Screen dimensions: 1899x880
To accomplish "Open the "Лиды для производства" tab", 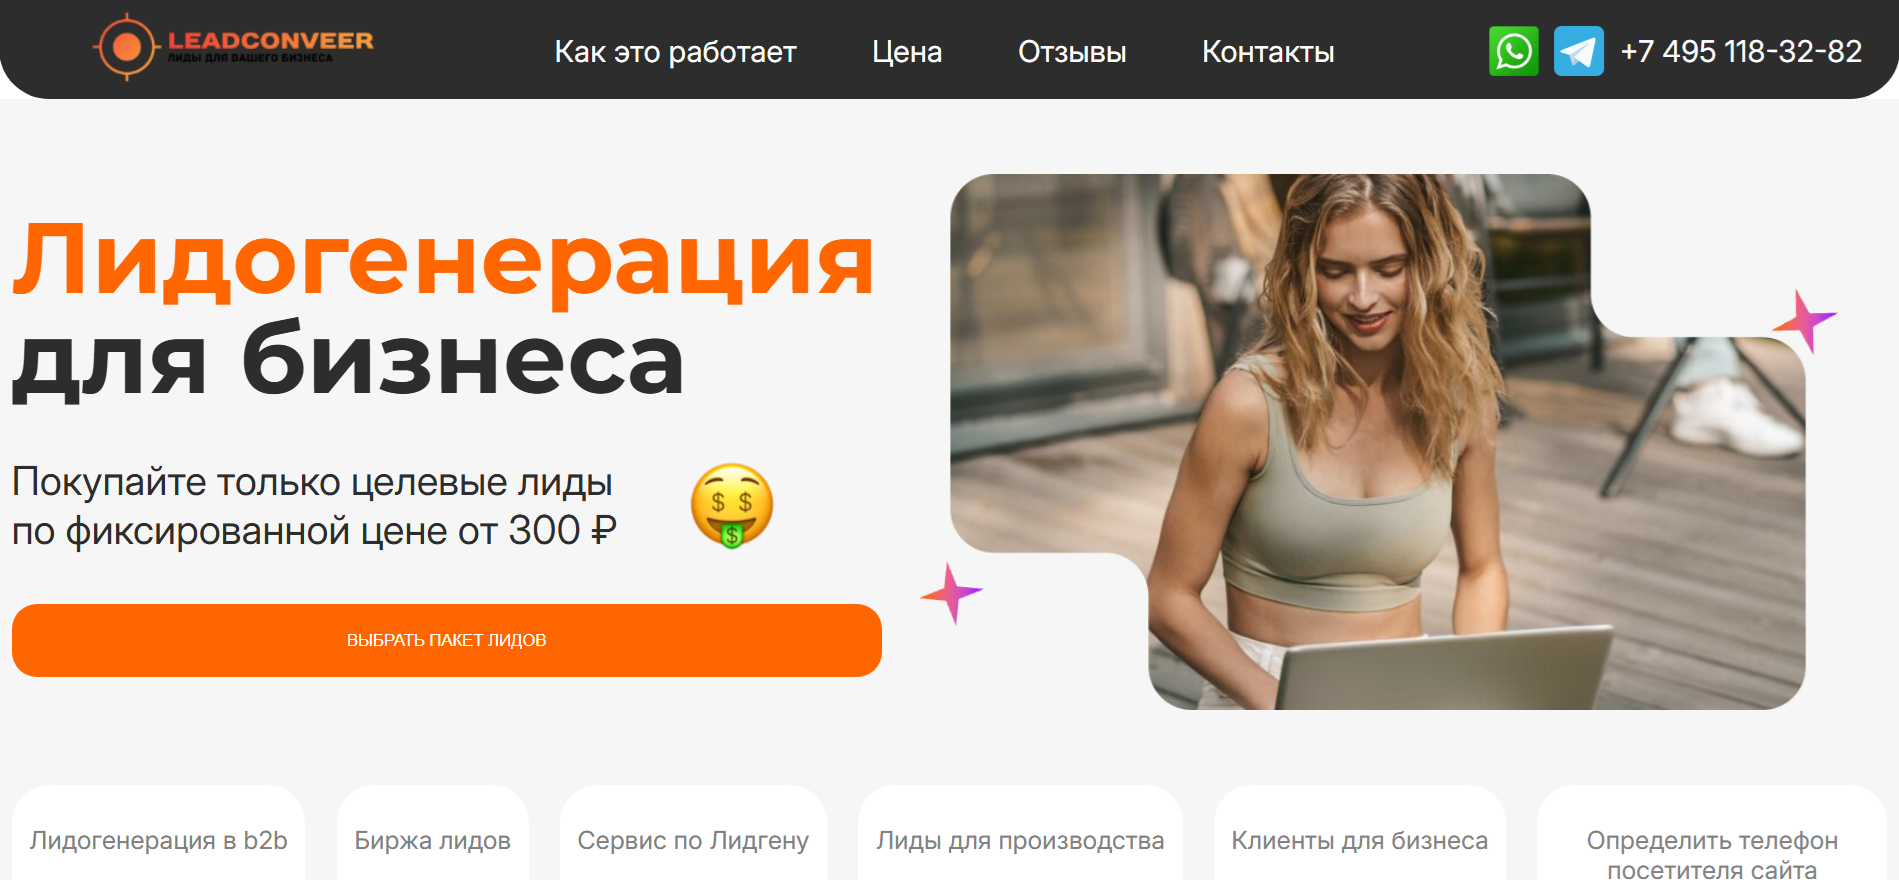I will coord(1020,835).
